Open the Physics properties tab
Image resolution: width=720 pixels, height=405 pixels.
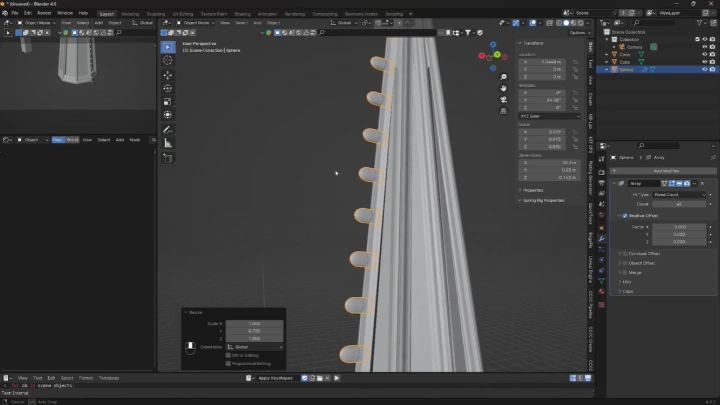602,260
